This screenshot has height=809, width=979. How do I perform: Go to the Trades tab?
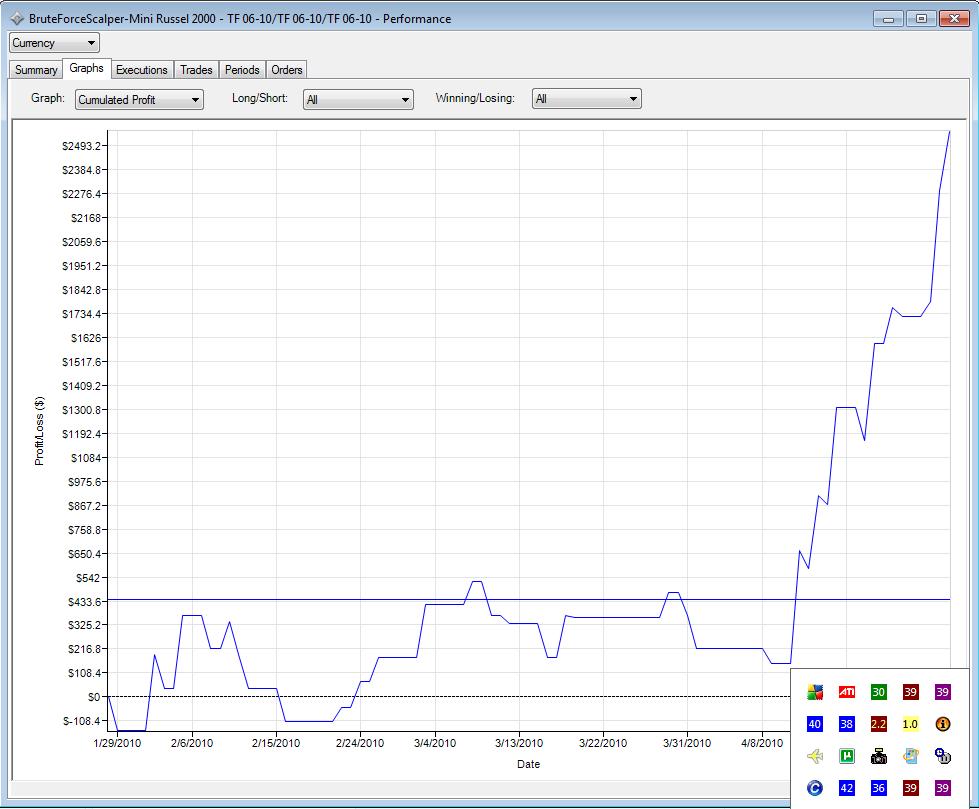click(196, 70)
